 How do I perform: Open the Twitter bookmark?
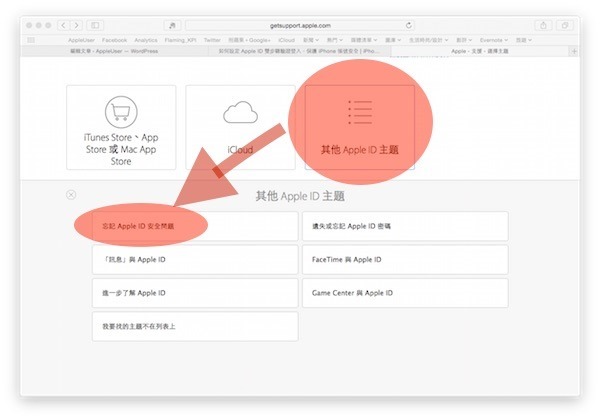[212, 40]
